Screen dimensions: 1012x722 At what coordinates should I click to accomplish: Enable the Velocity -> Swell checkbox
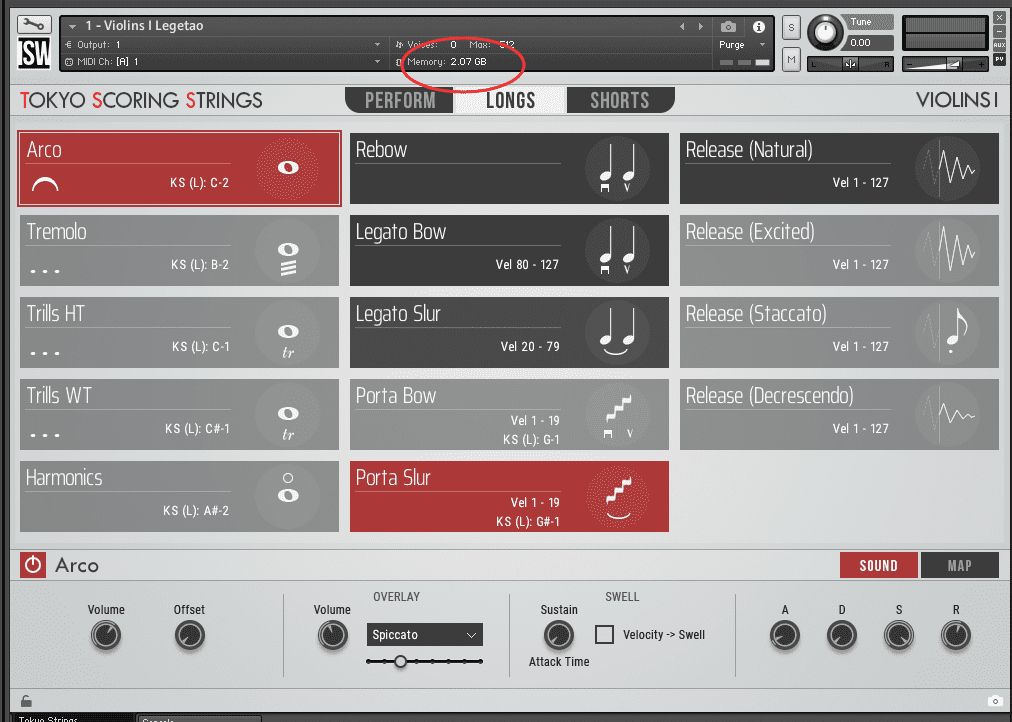(604, 634)
